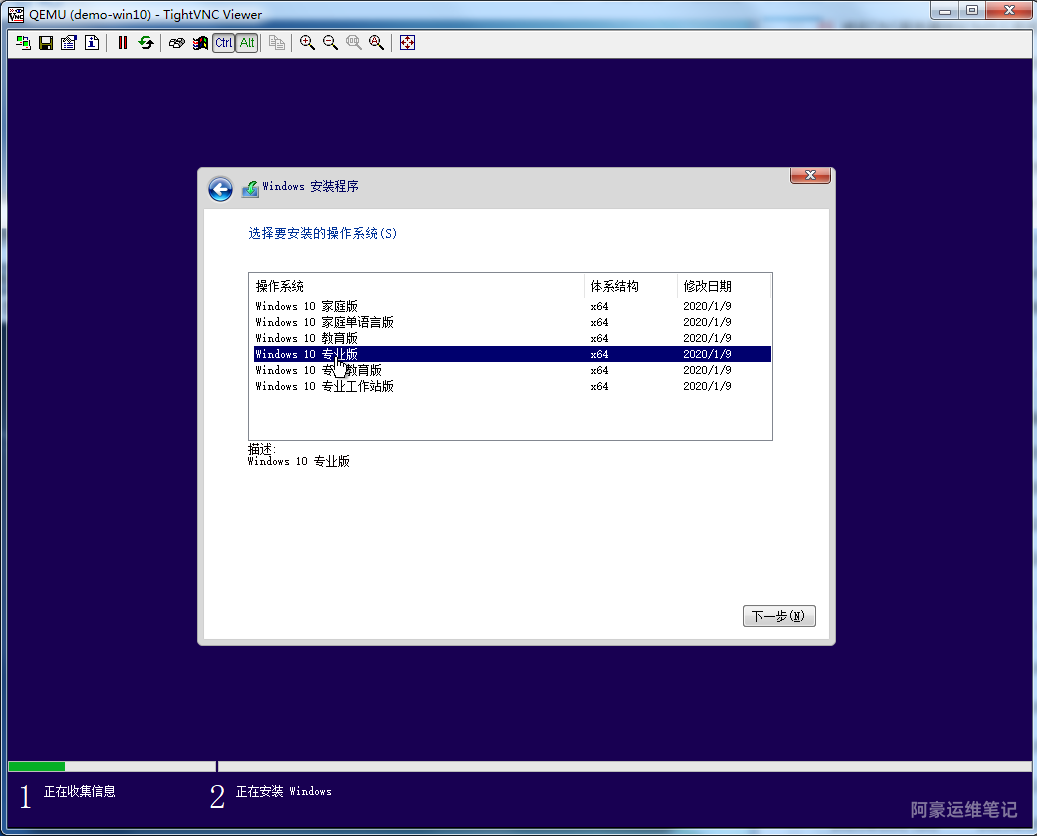
Task: Toggle the Alt key toolbar button
Action: click(x=247, y=43)
